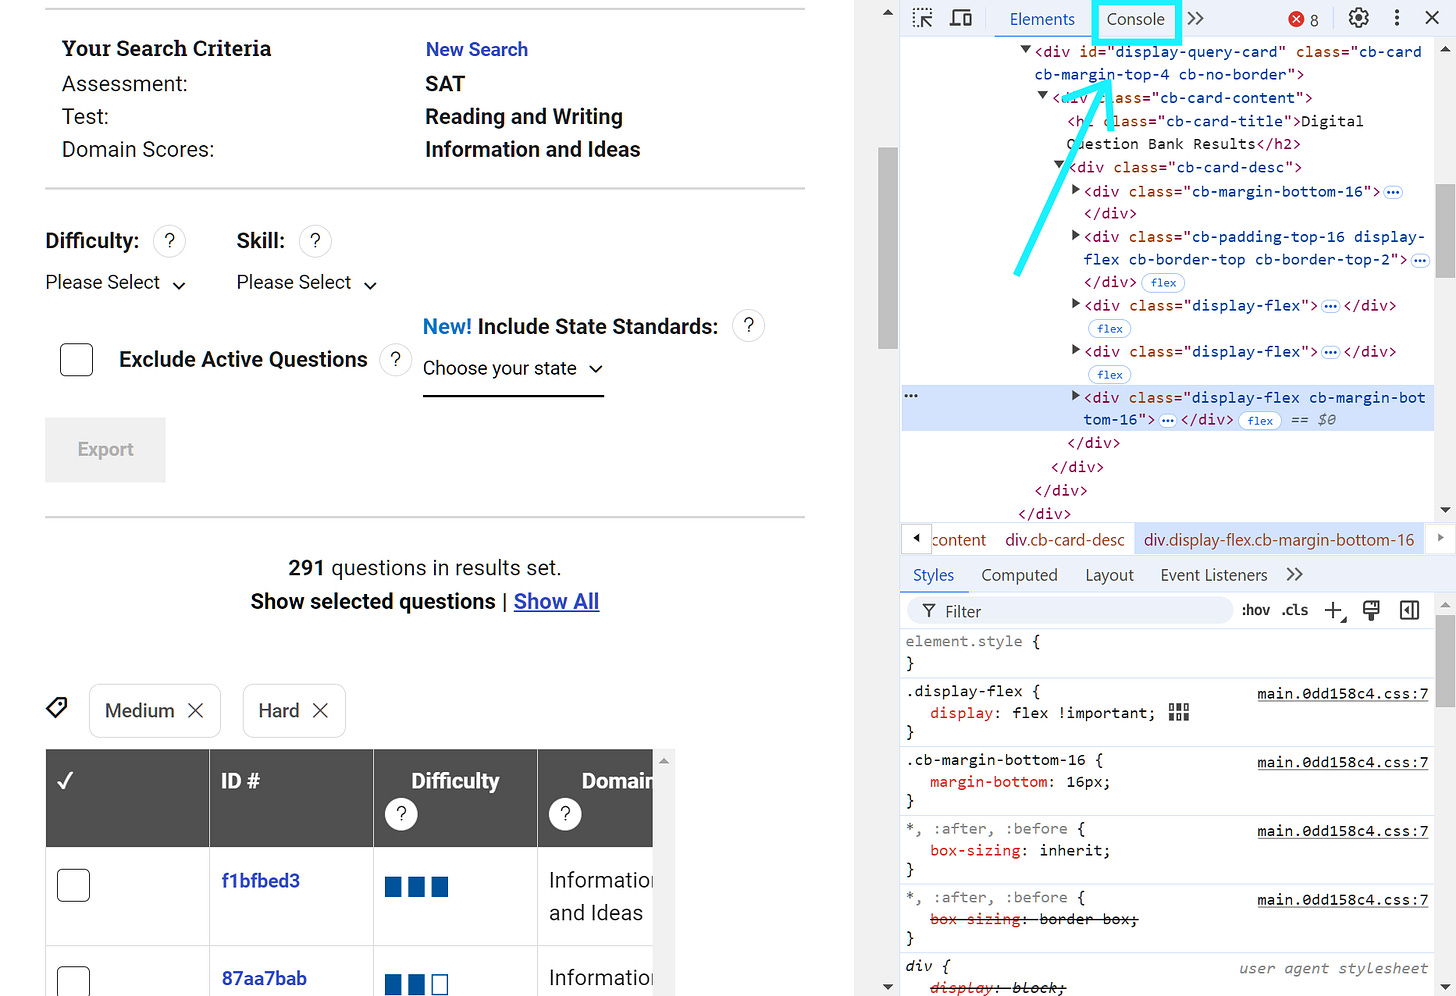Viewport: 1456px width, 996px height.
Task: Click help icon in Difficulty column header
Action: [401, 814]
